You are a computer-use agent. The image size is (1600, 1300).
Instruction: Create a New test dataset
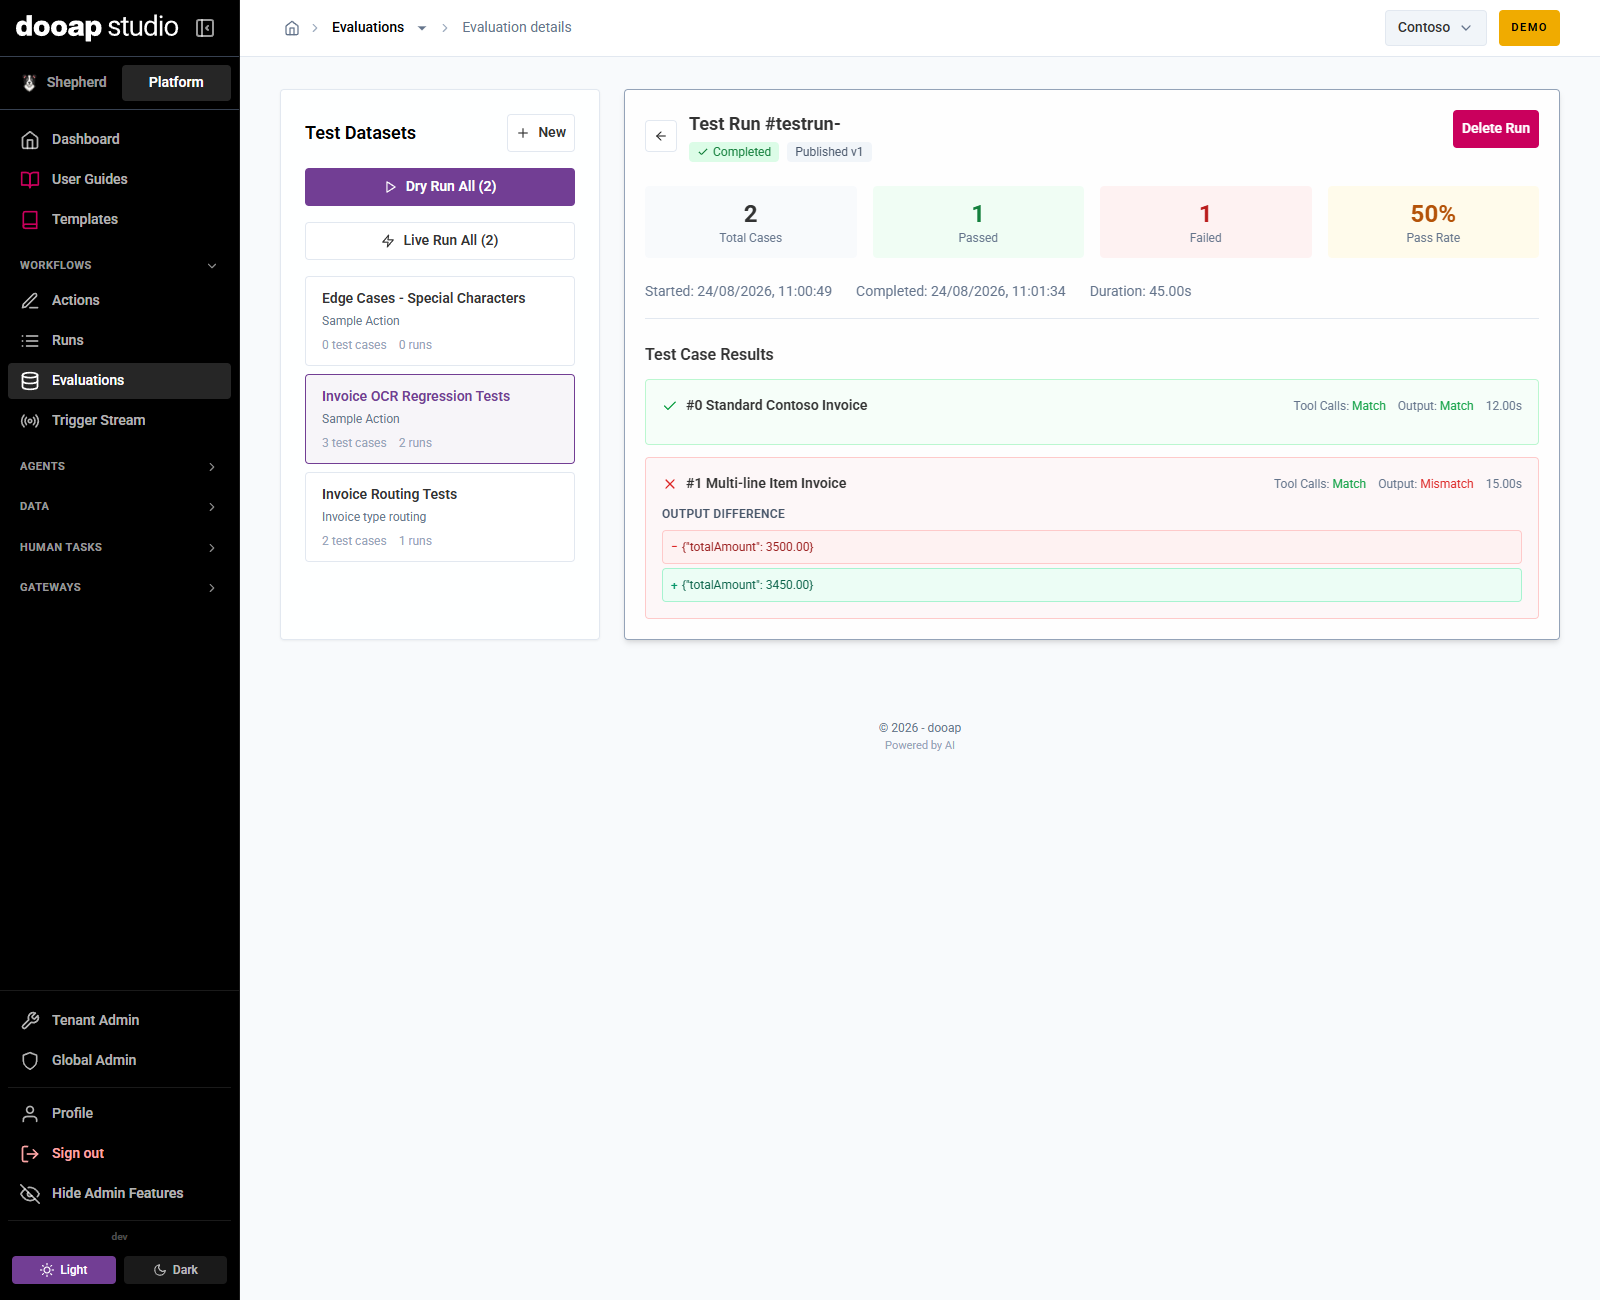coord(541,133)
